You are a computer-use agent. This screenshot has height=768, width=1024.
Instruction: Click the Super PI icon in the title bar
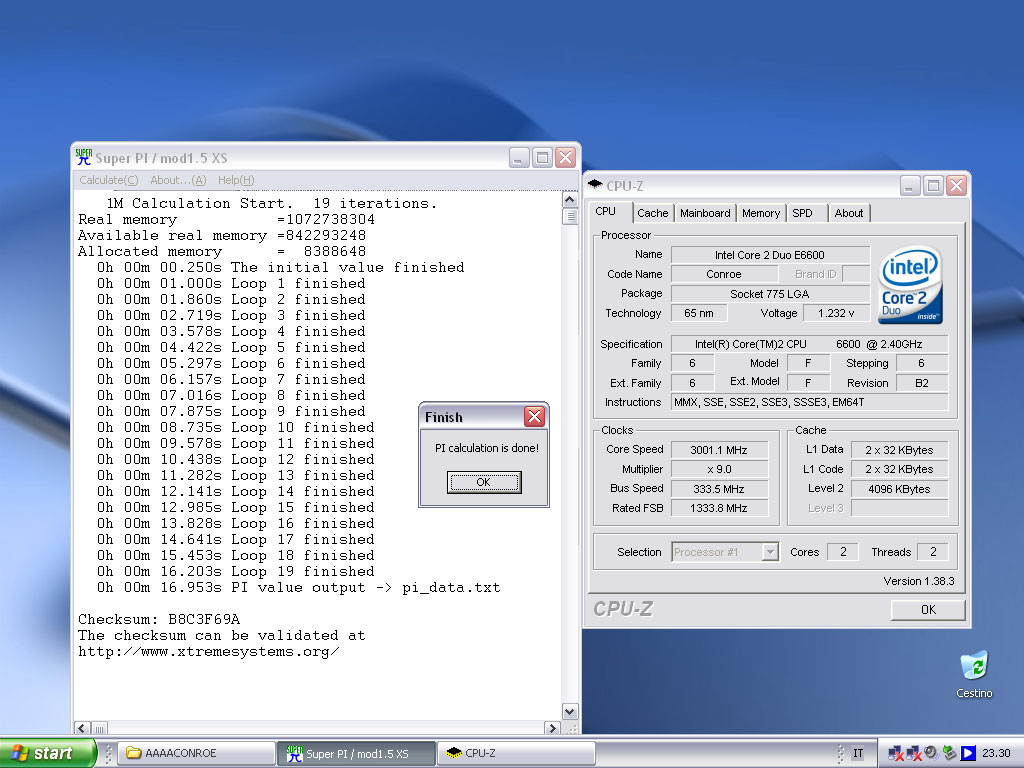pyautogui.click(x=84, y=157)
